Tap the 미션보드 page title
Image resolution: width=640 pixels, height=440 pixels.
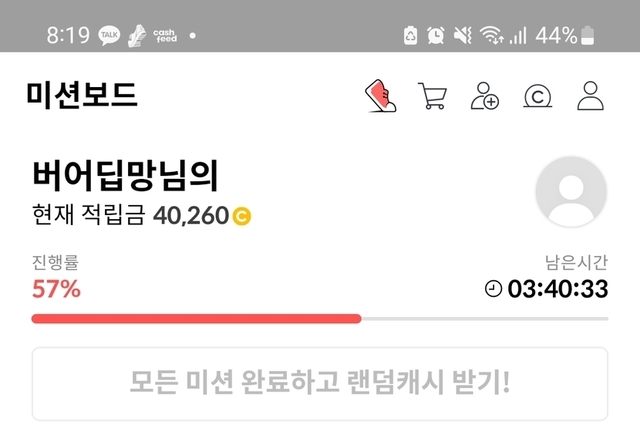coord(82,95)
